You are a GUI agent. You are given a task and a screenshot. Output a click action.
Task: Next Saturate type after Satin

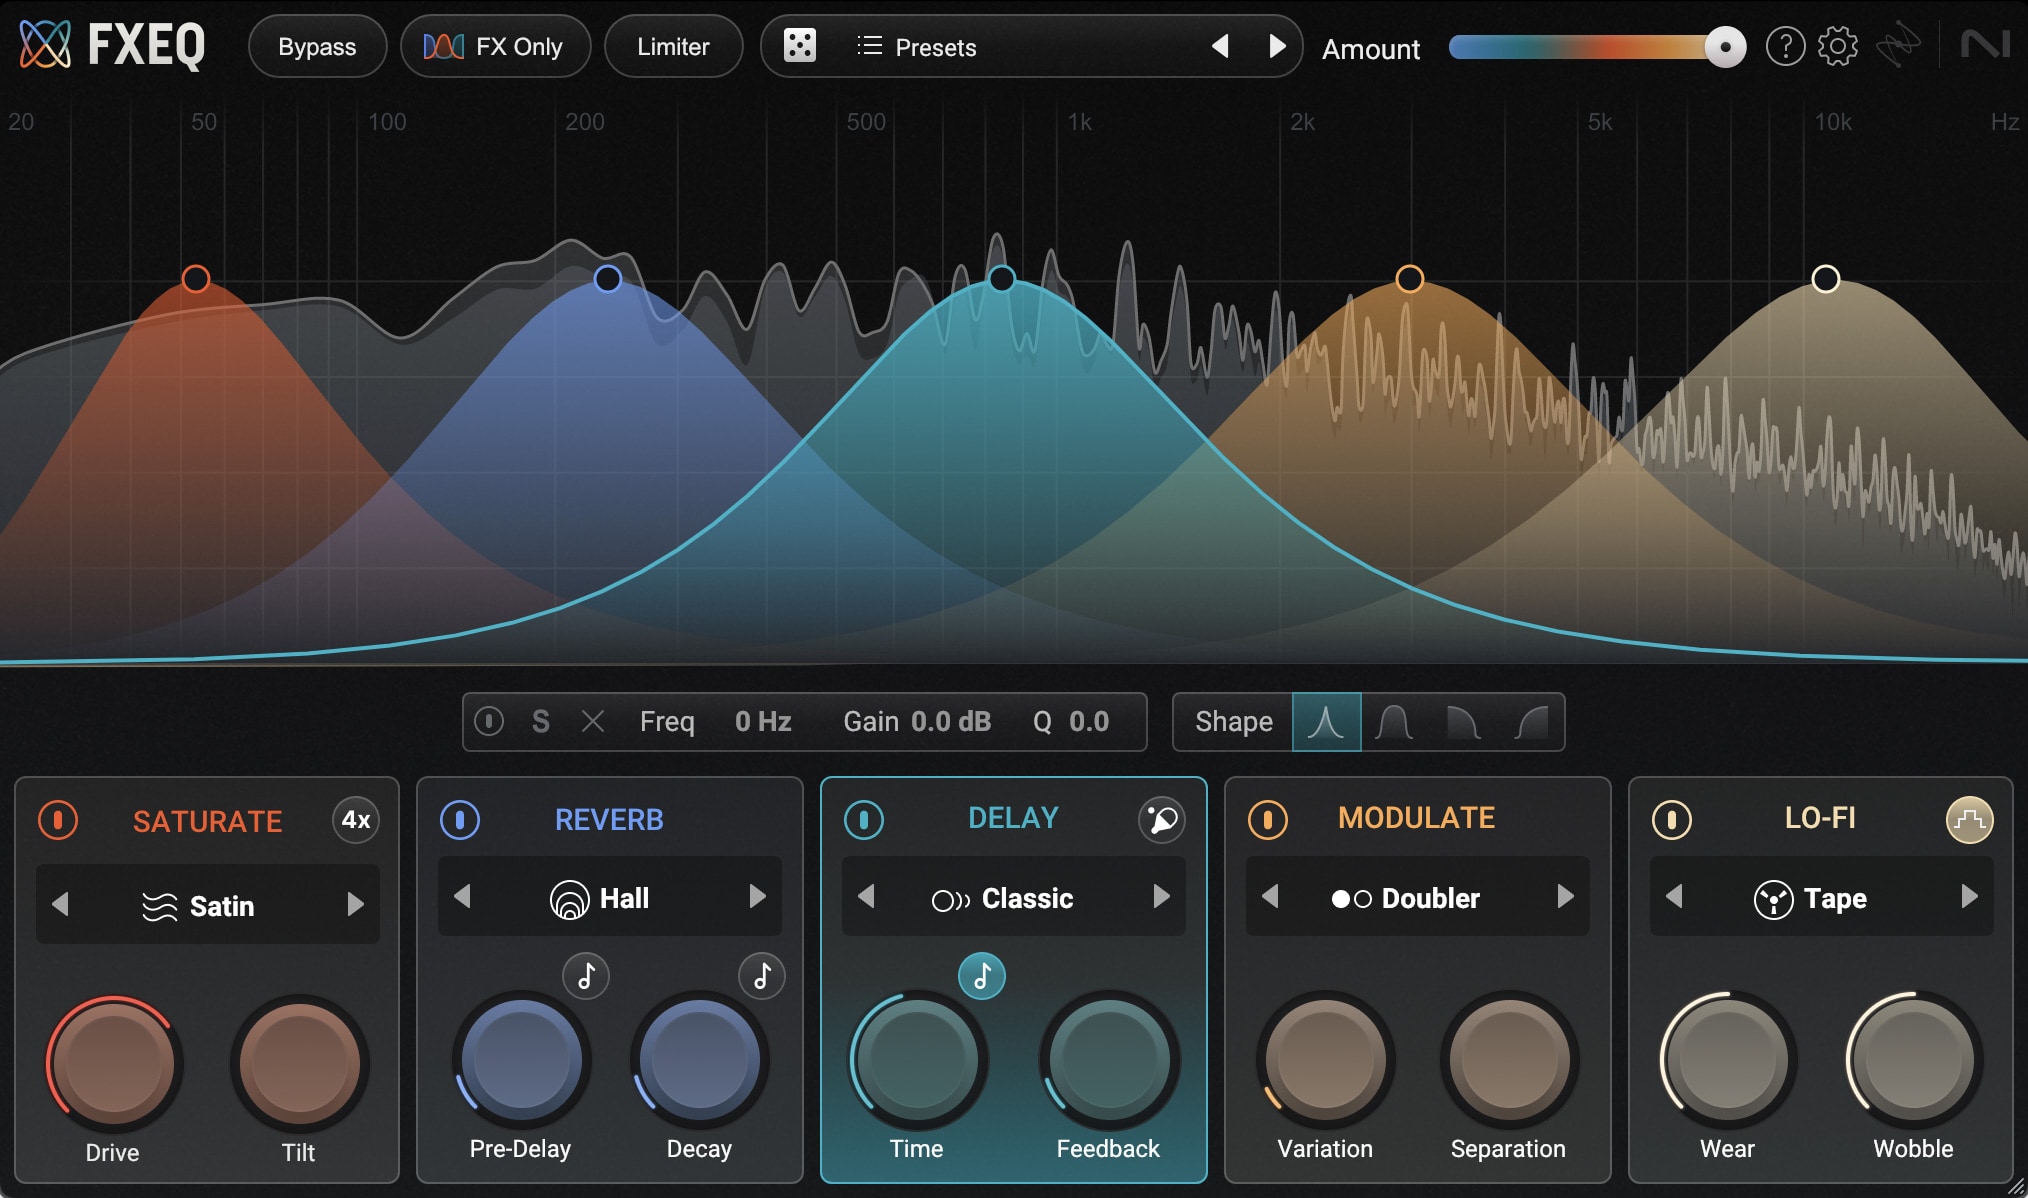(355, 905)
